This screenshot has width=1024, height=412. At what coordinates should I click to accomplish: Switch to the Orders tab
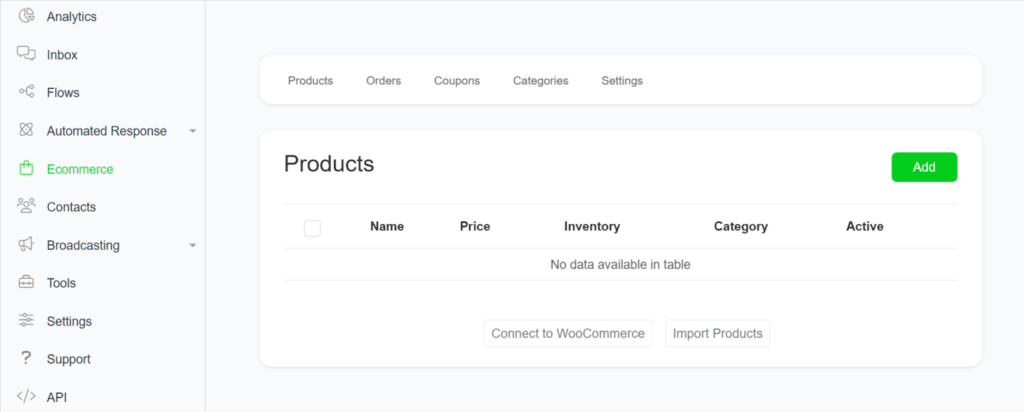[383, 81]
